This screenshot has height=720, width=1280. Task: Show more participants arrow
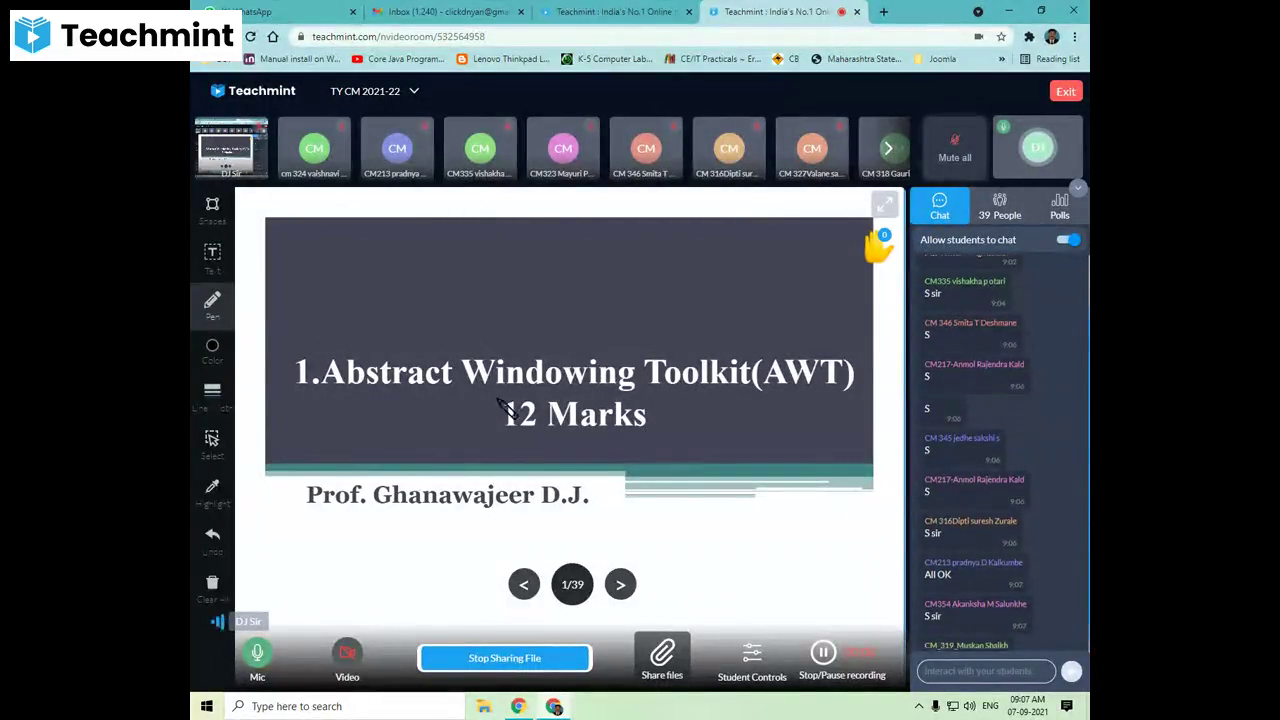tap(888, 148)
